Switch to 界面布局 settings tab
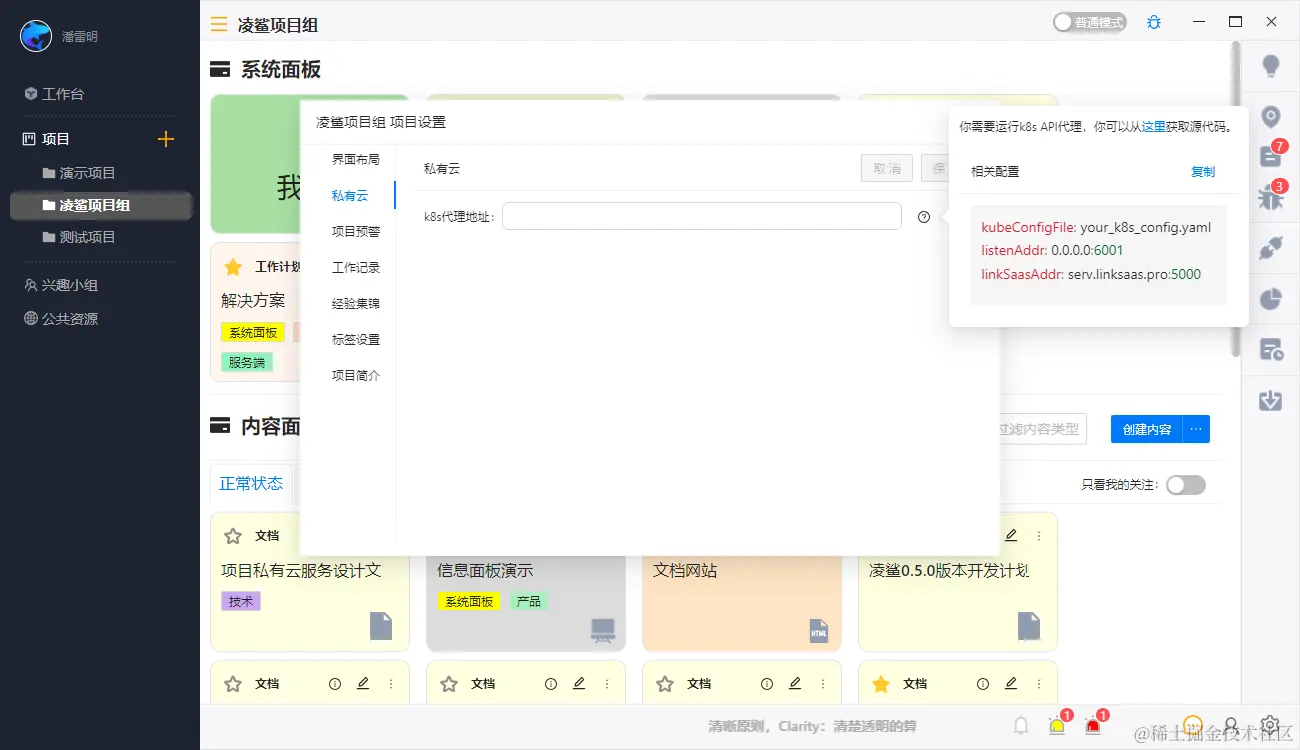Image resolution: width=1300 pixels, height=750 pixels. [x=356, y=160]
